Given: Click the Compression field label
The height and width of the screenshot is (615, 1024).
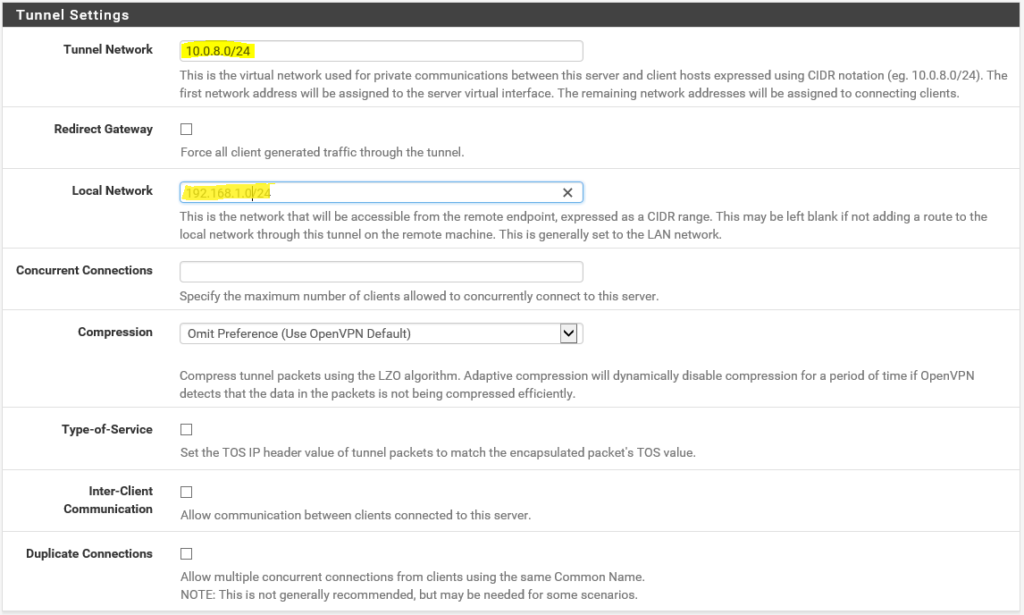Looking at the screenshot, I should pos(115,333).
